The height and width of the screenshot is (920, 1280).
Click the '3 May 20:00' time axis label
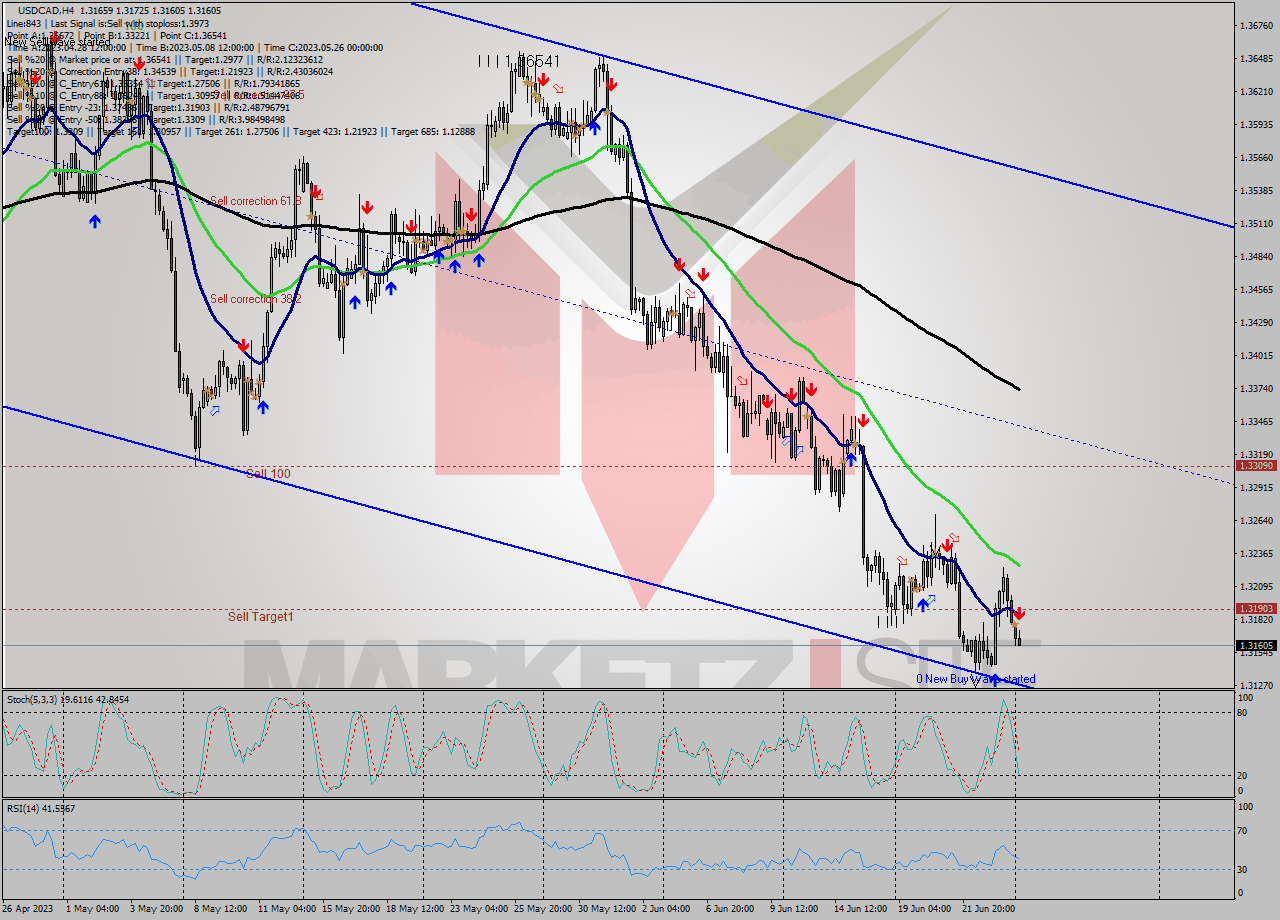(156, 908)
